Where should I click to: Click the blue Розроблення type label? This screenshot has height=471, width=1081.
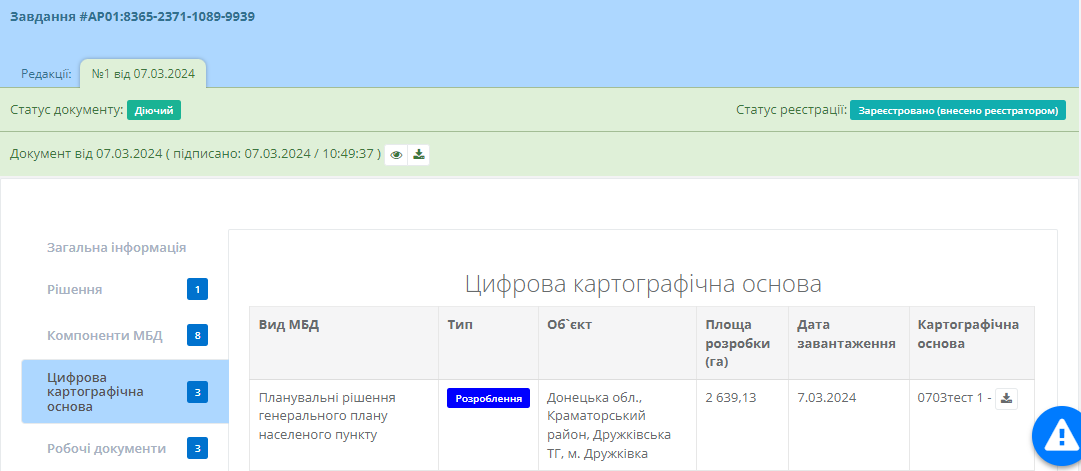(x=488, y=398)
